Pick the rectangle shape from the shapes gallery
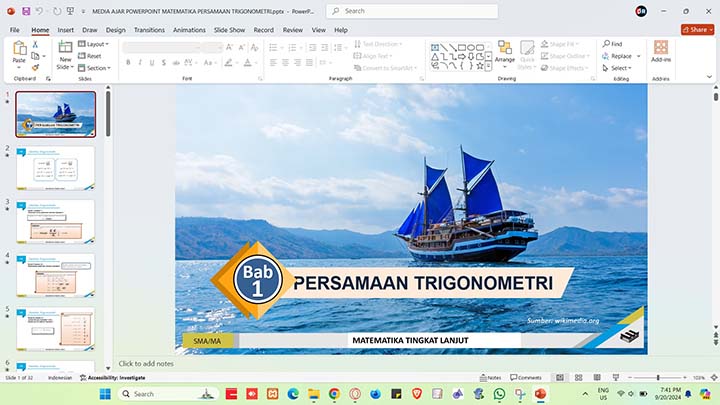 (x=462, y=48)
